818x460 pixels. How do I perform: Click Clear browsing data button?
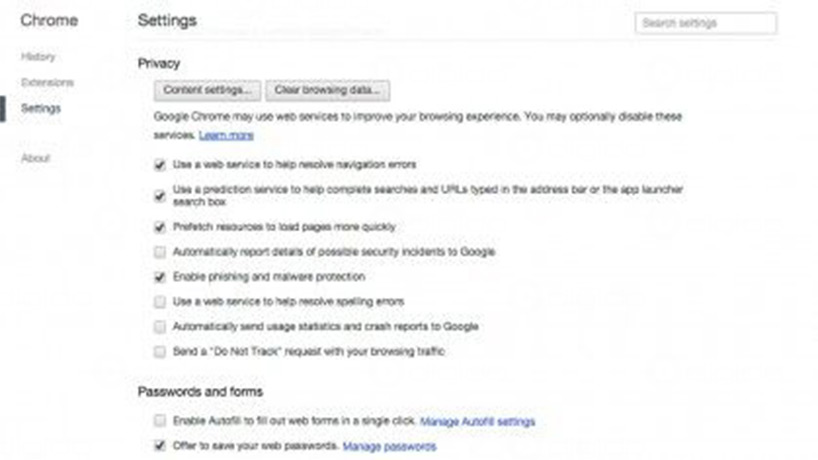click(x=327, y=90)
